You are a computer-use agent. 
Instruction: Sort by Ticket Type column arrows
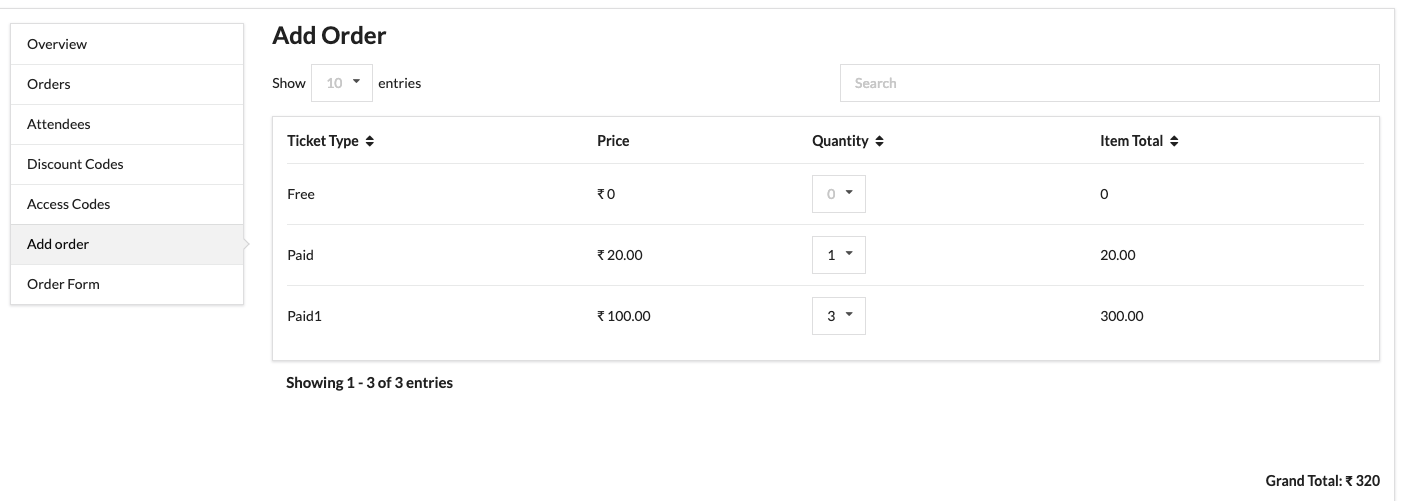370,142
